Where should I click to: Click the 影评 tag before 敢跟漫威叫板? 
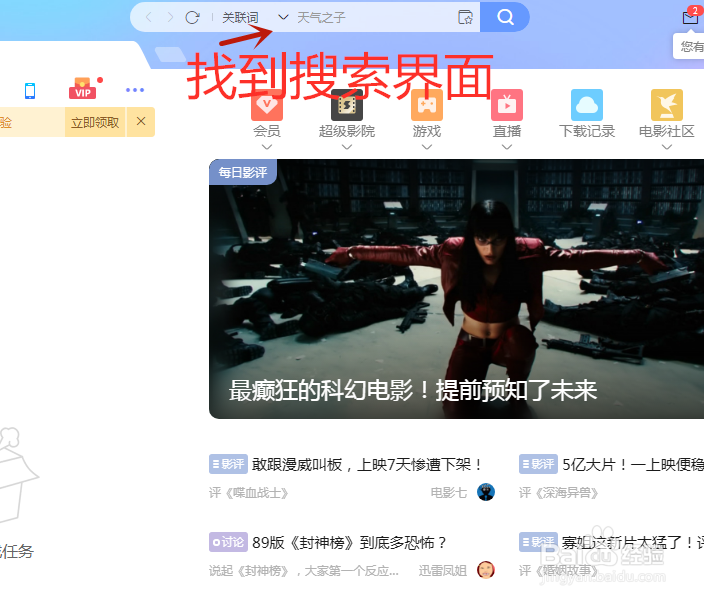pos(228,464)
